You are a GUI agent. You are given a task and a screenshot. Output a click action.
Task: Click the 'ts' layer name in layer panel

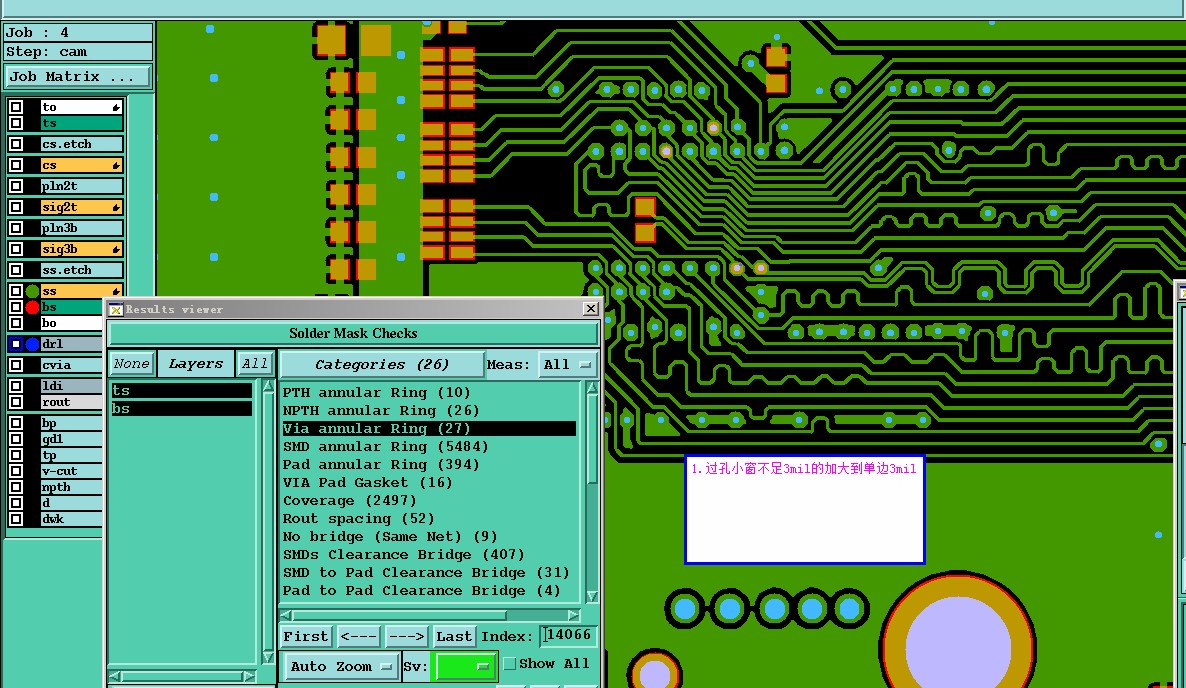pyautogui.click(x=82, y=123)
